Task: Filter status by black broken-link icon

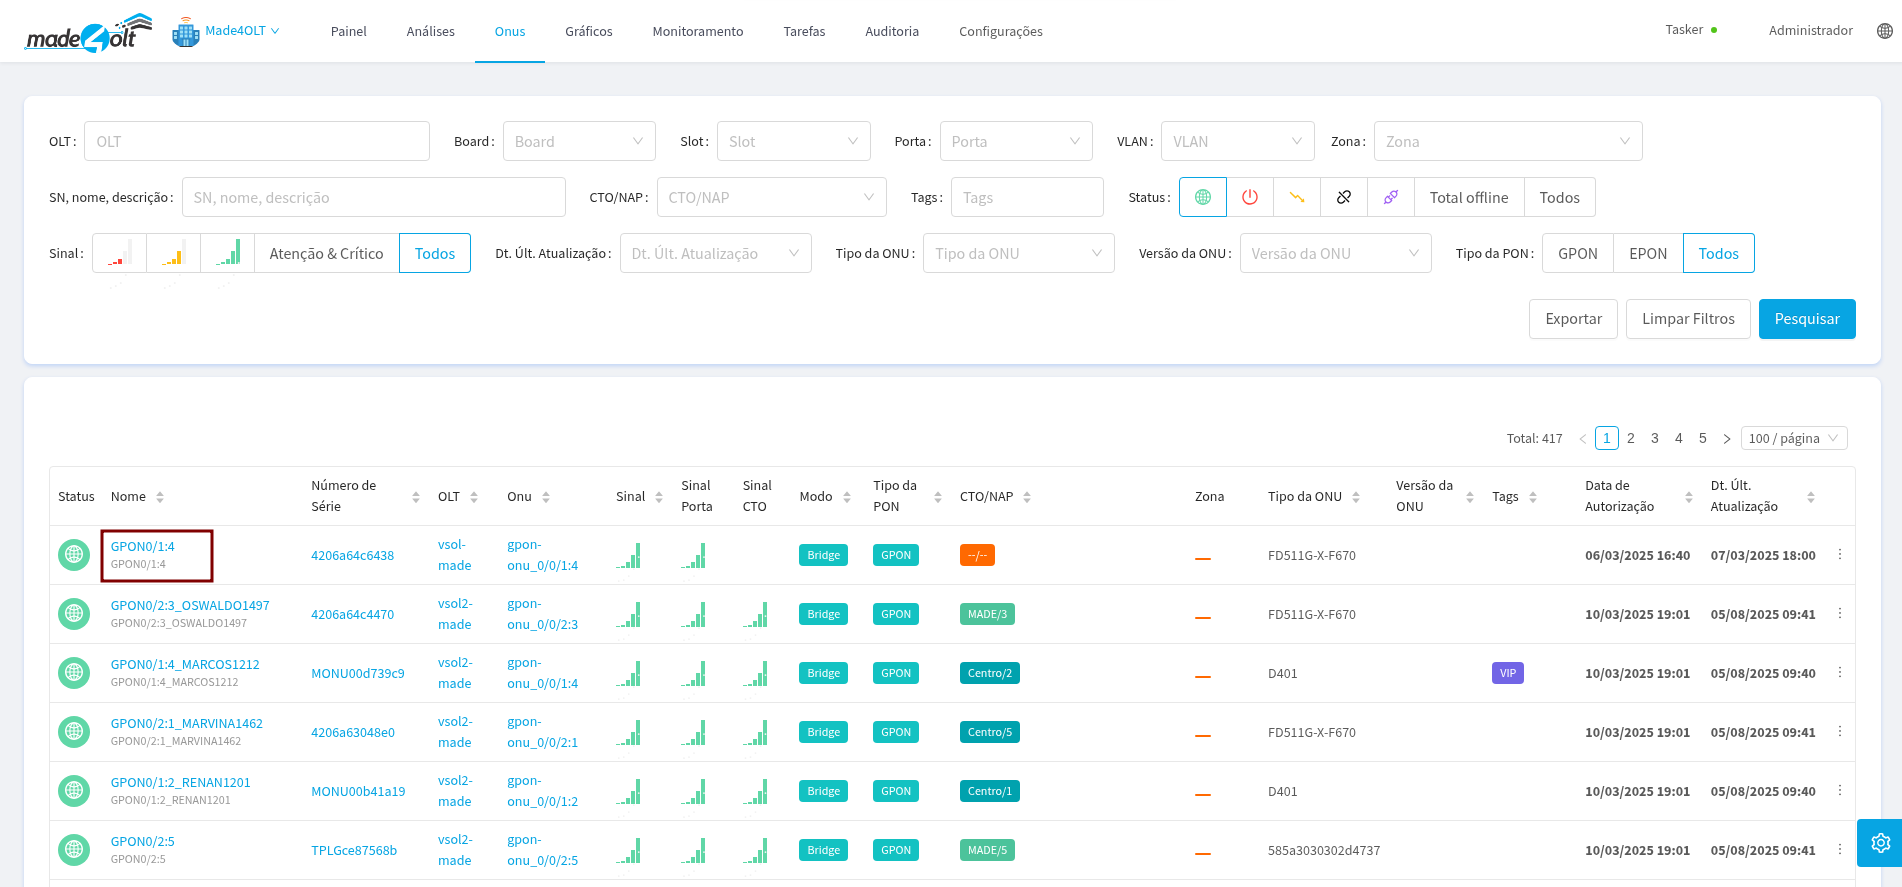Action: (x=1344, y=197)
